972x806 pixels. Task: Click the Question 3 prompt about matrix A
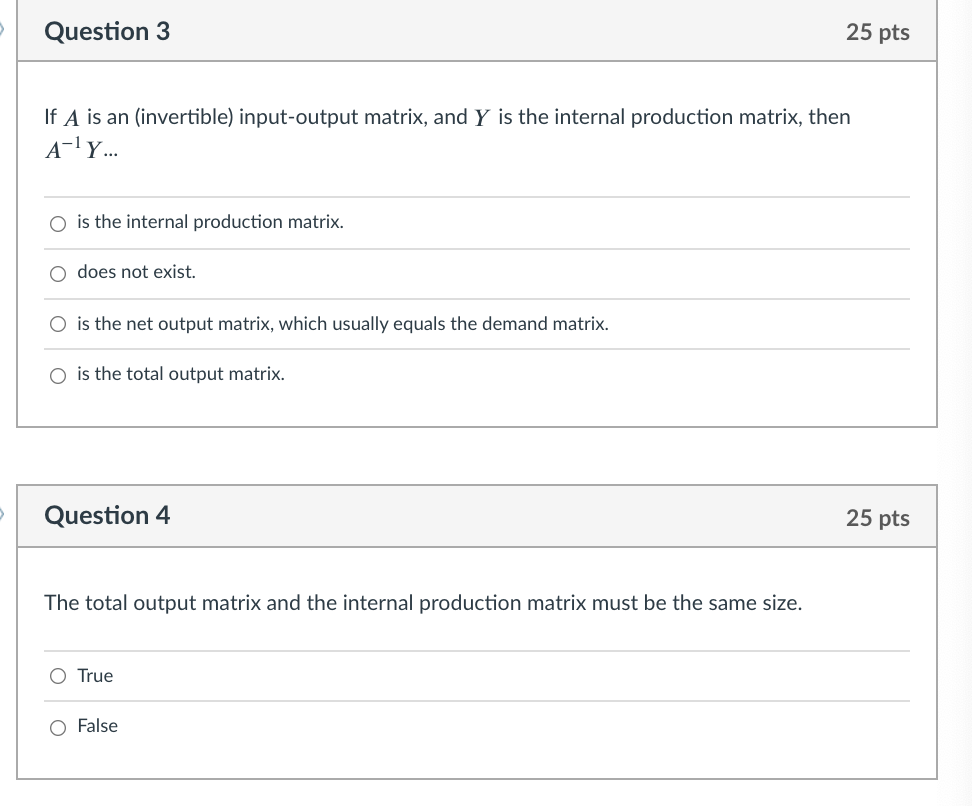pos(448,117)
